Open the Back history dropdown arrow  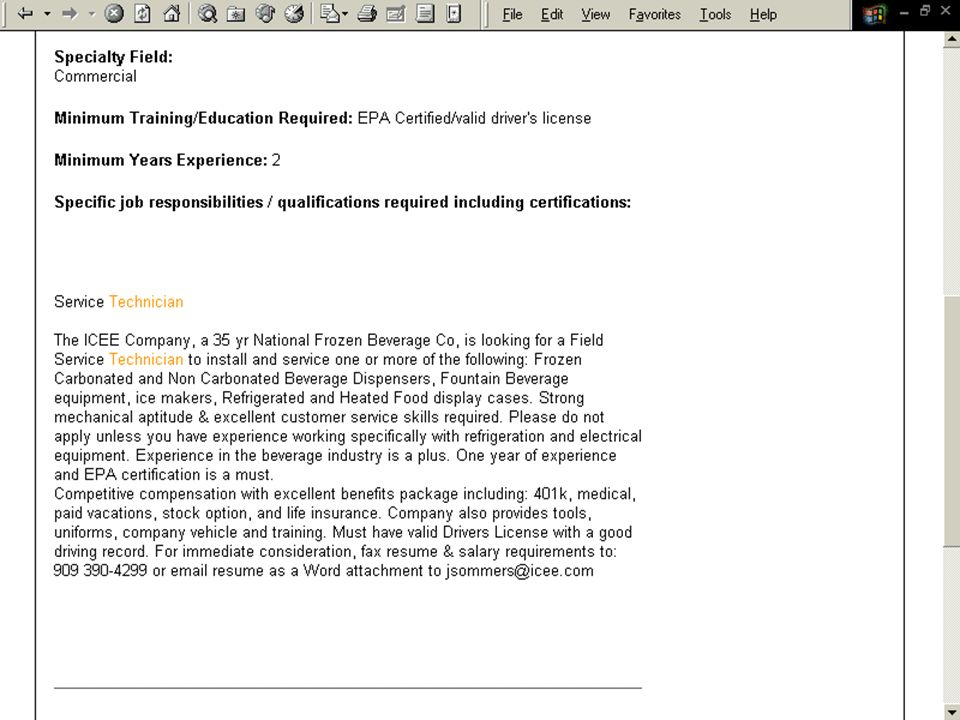pos(47,13)
